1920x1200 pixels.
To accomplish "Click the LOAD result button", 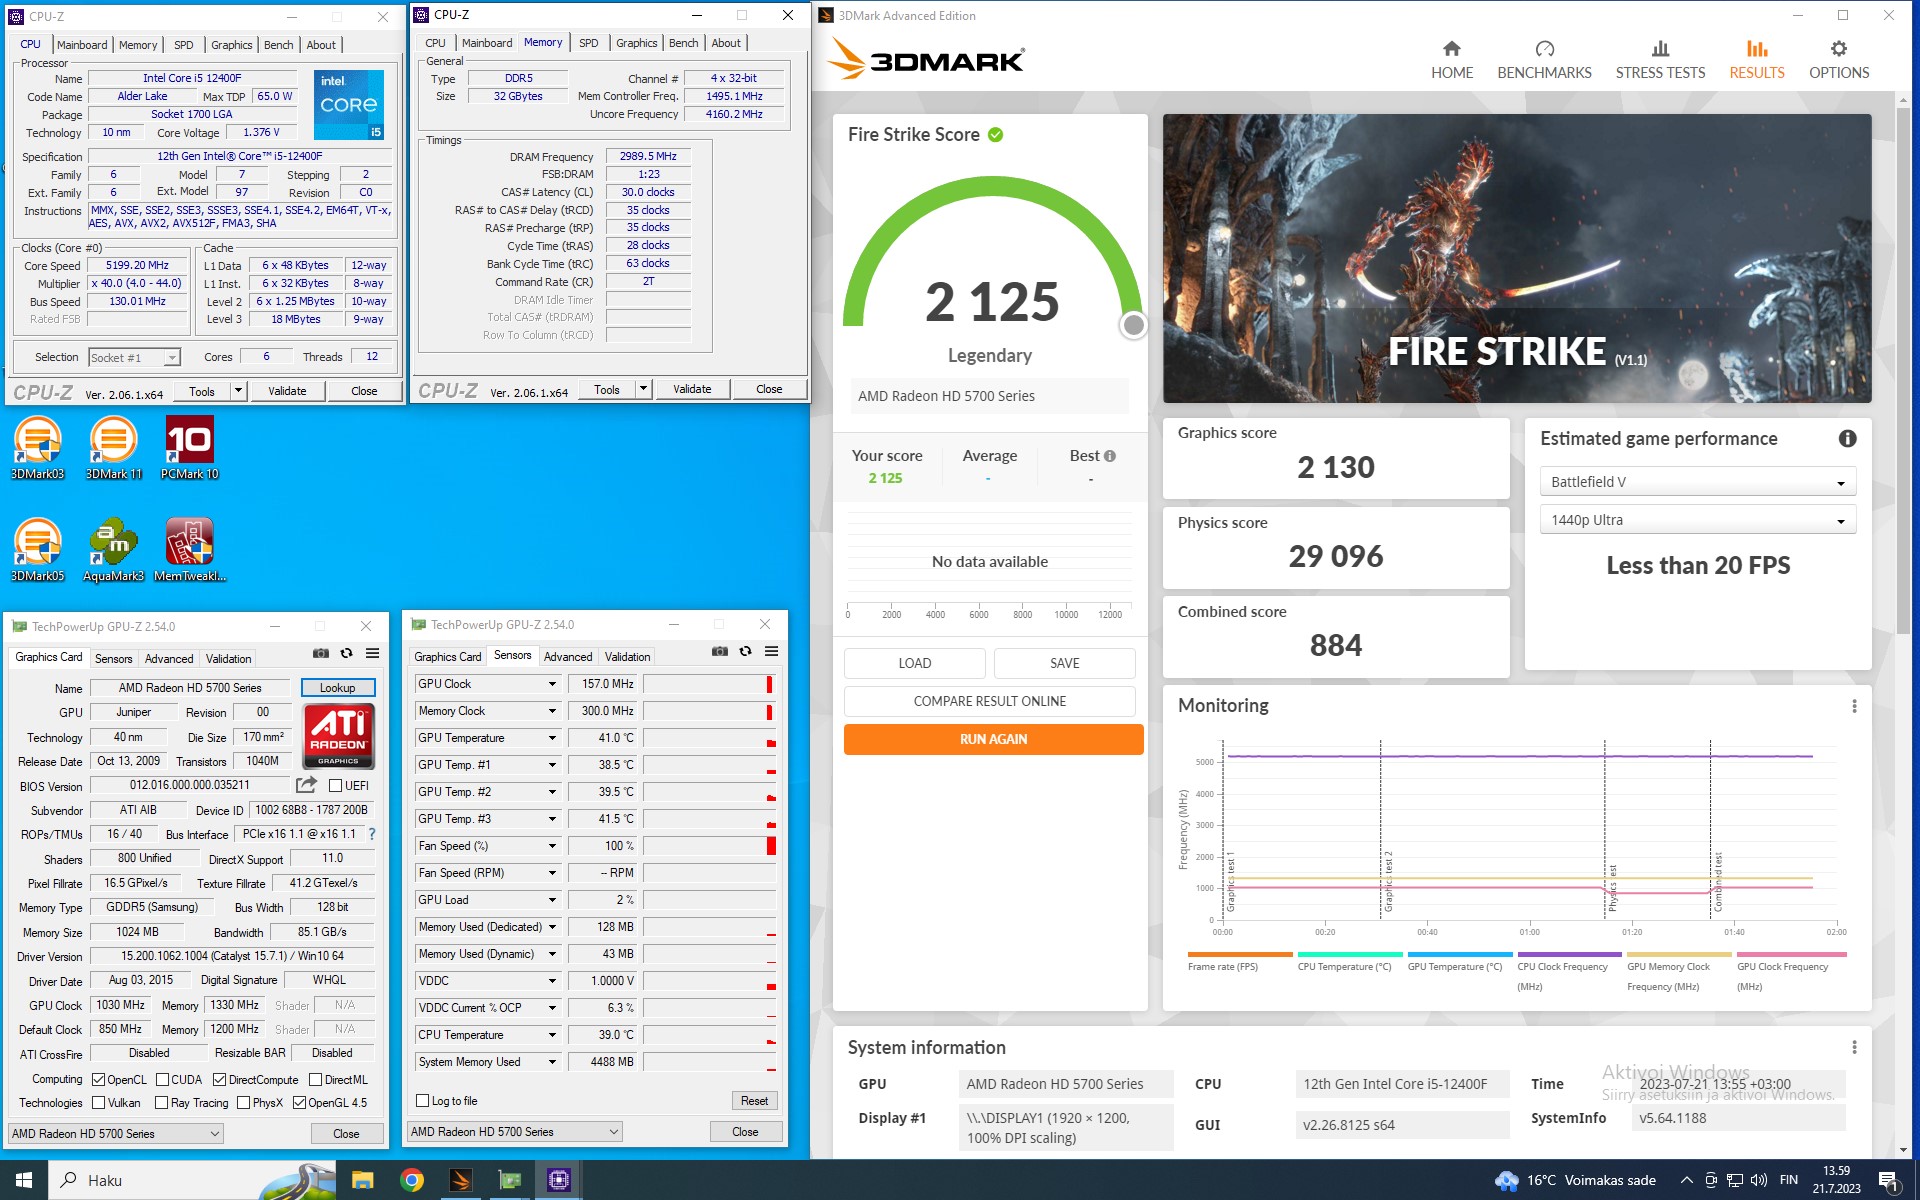I will 914,663.
